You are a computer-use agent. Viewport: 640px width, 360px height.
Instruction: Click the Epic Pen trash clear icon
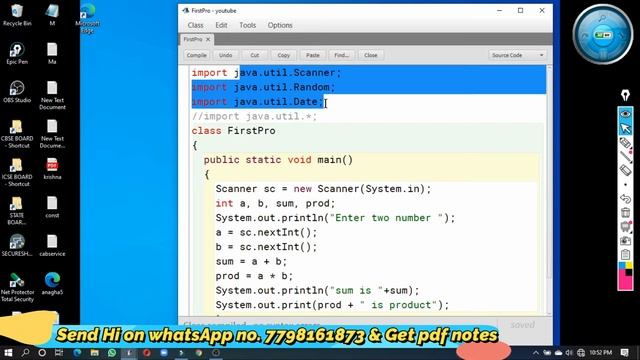(625, 213)
